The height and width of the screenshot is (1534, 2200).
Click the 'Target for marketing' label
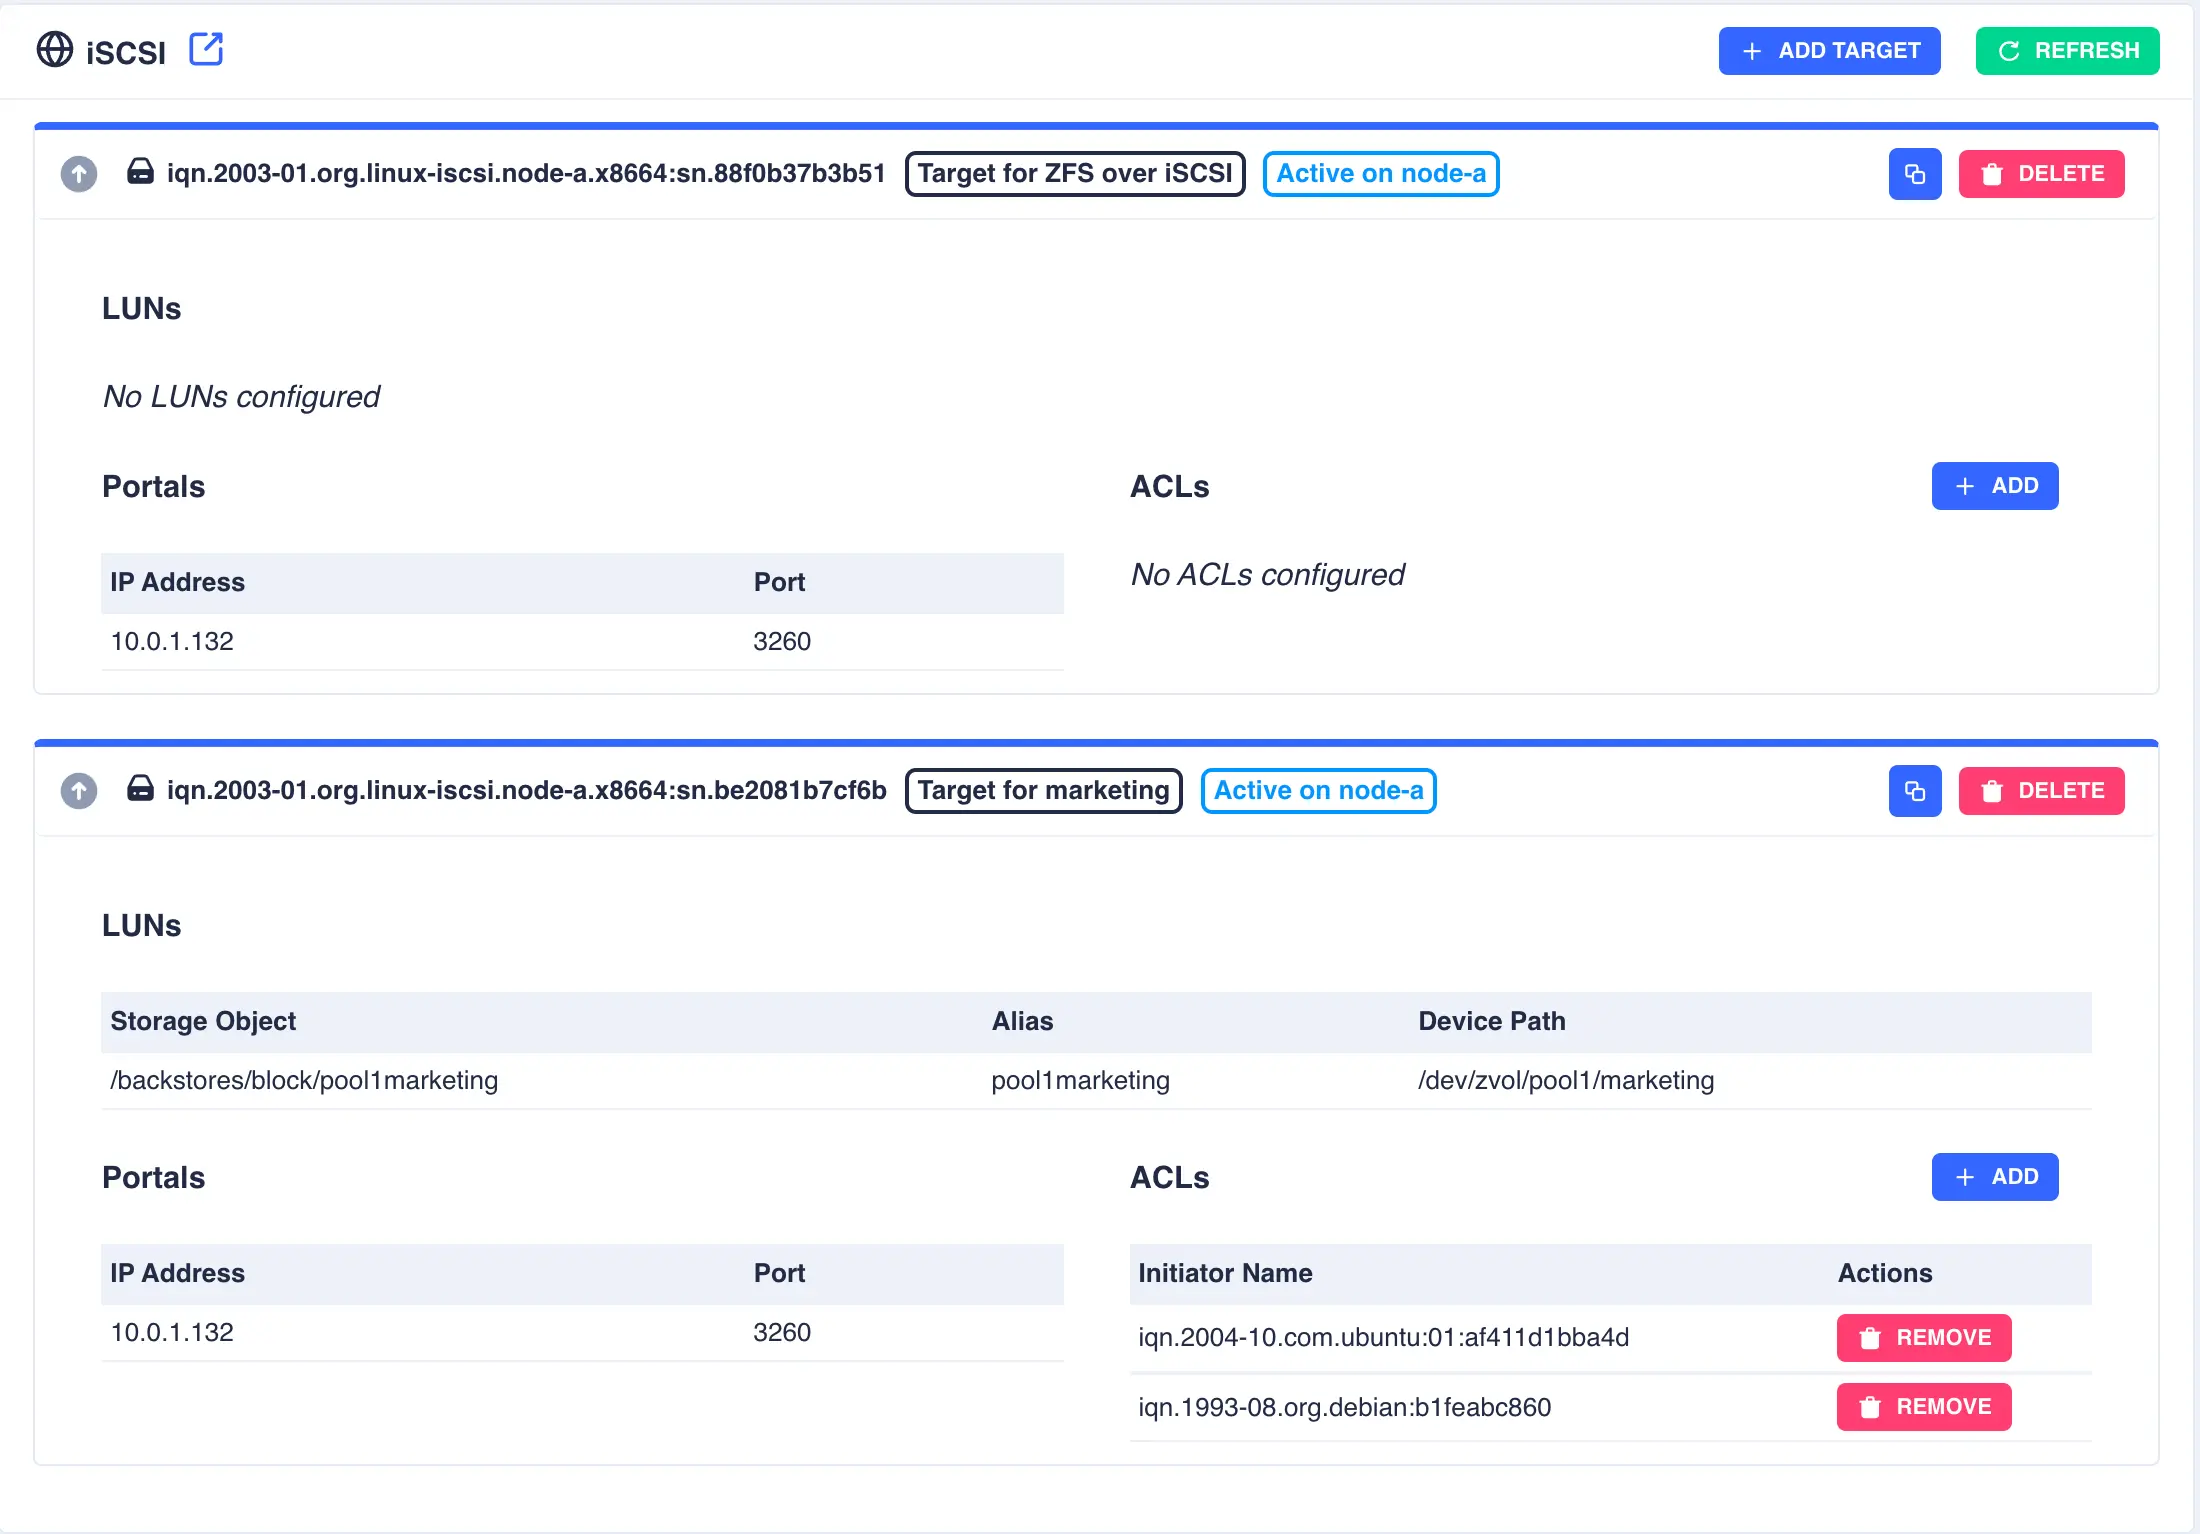click(x=1043, y=791)
